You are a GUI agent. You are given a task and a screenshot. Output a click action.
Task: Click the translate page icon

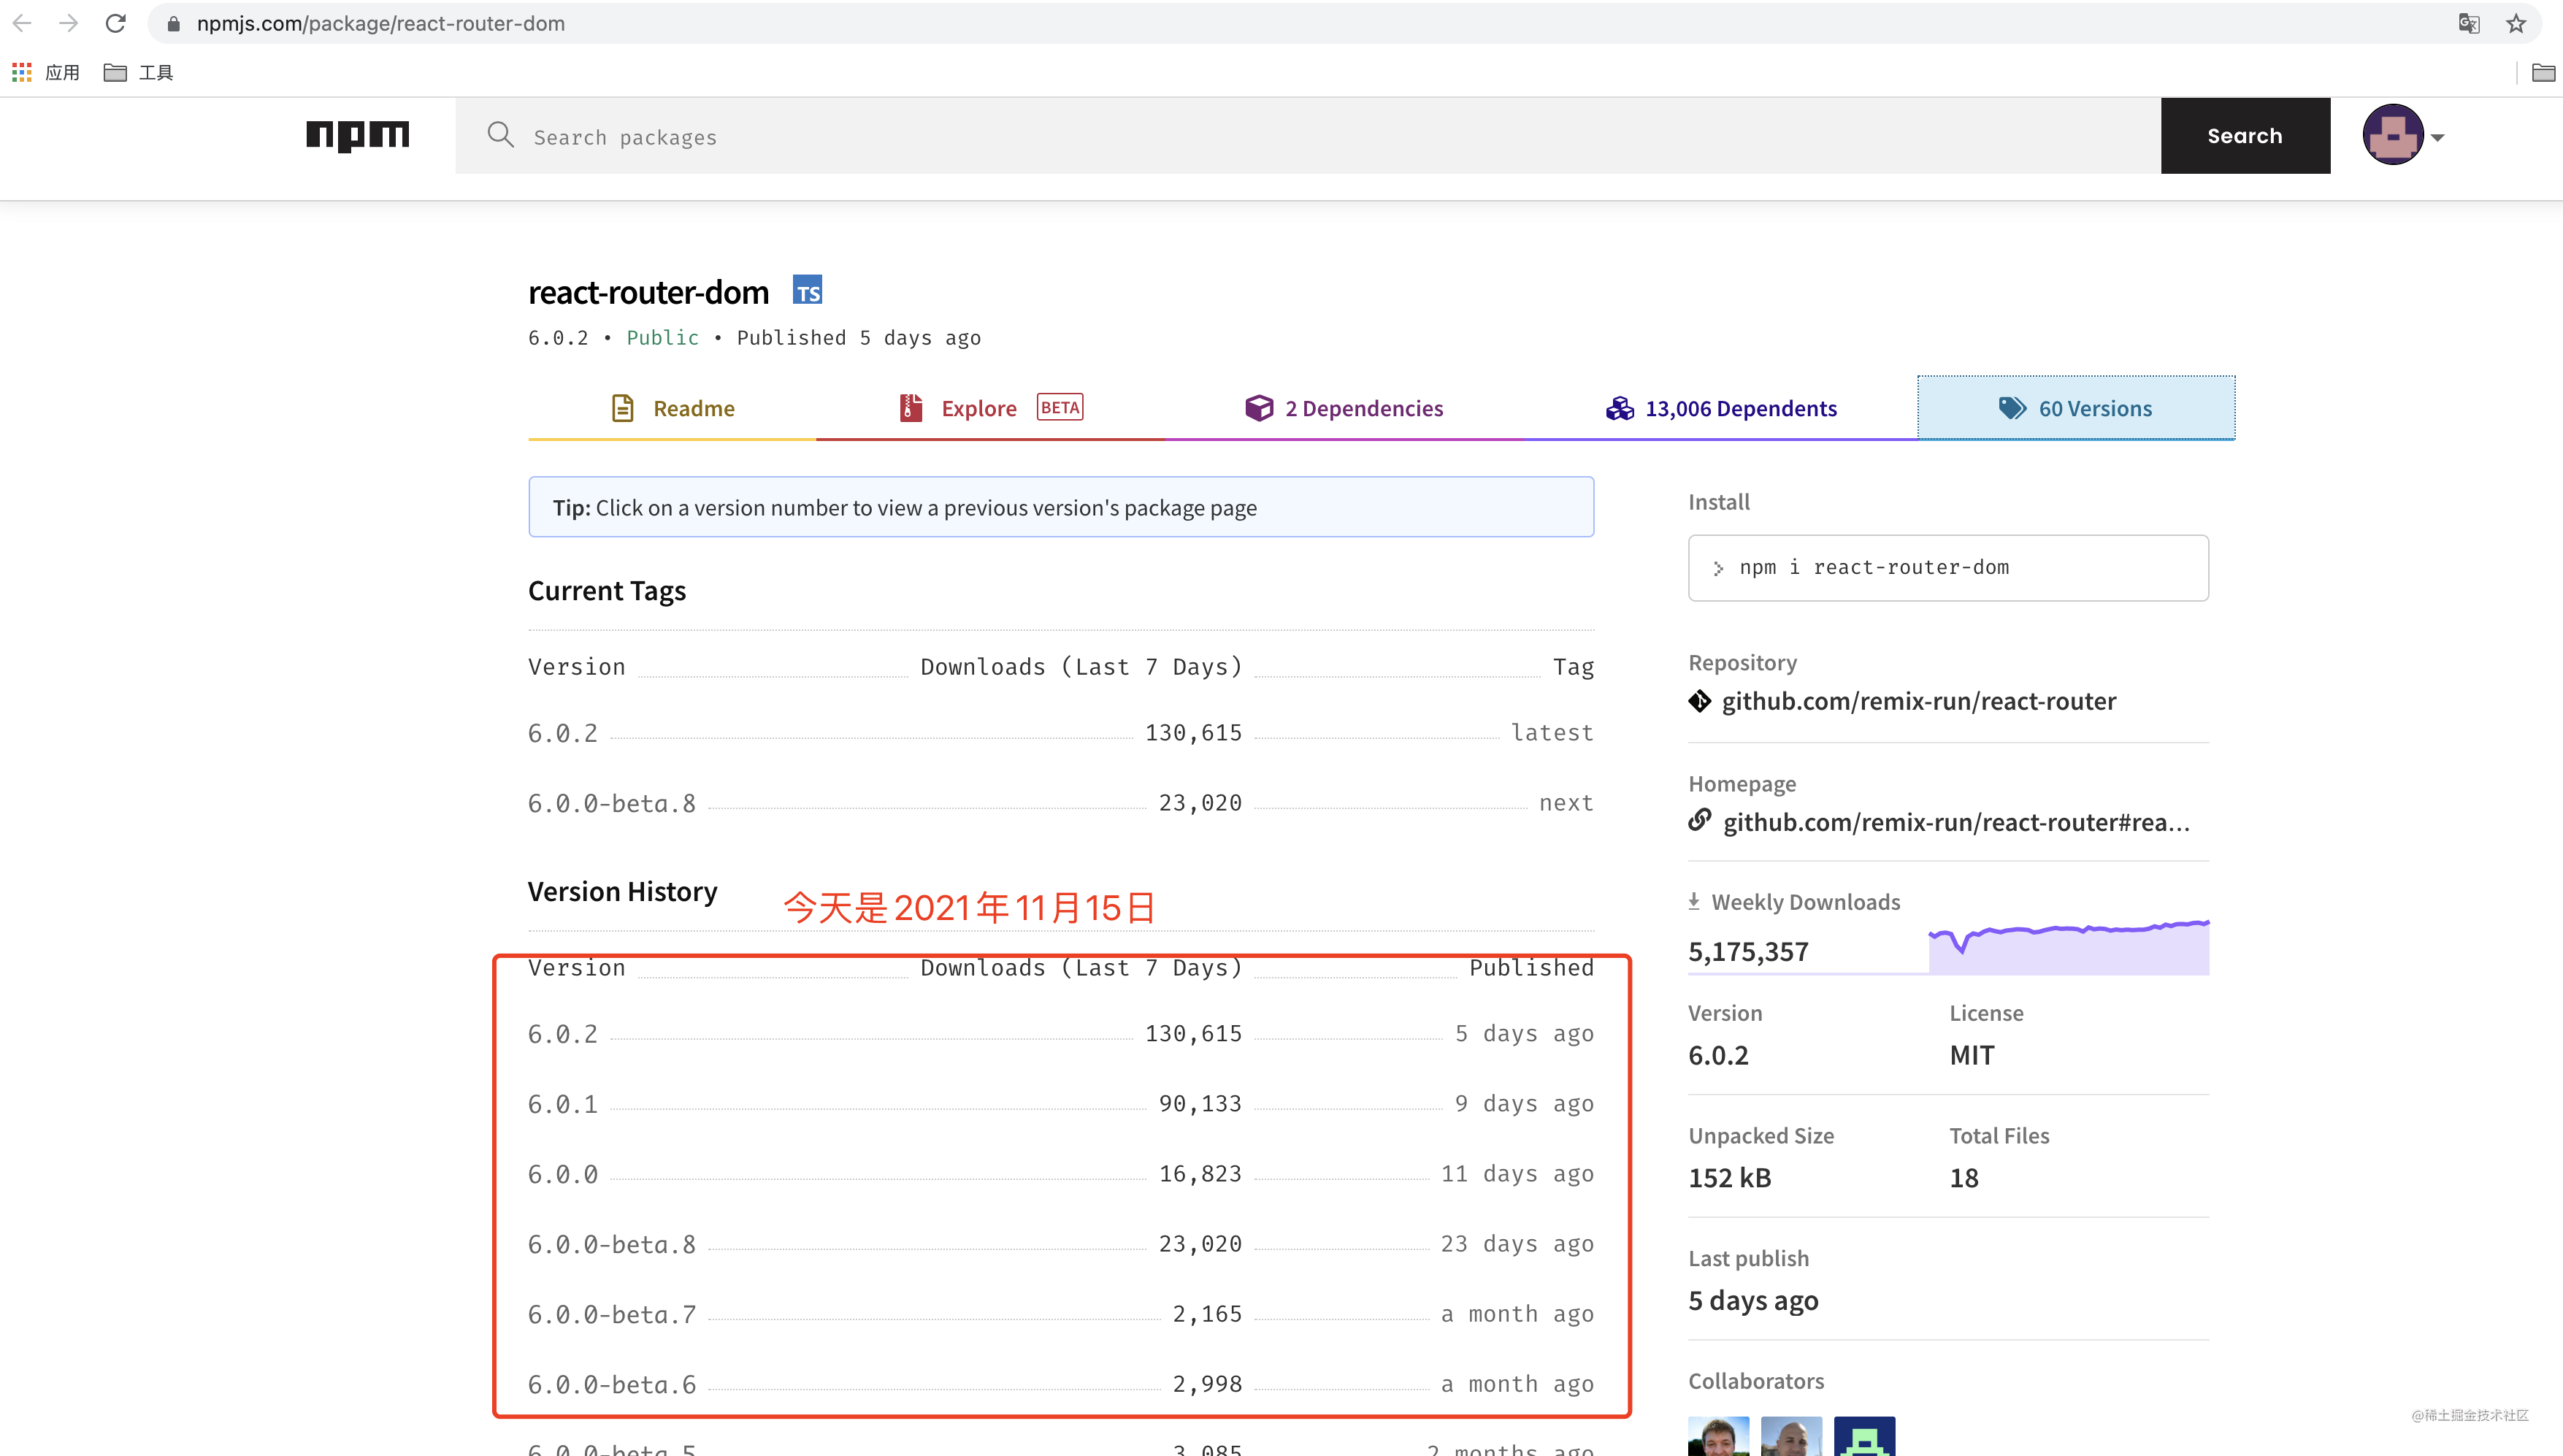[2468, 23]
